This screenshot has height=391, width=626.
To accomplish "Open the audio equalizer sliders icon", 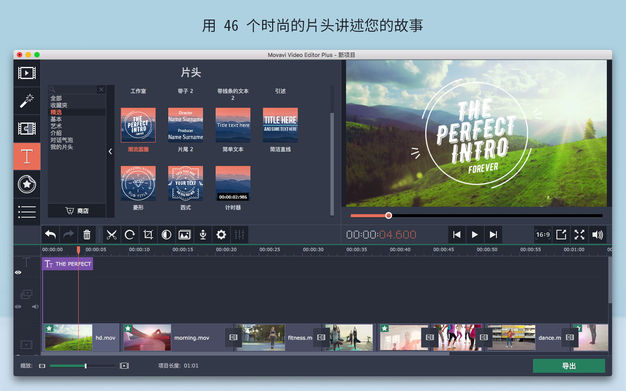I will click(x=240, y=235).
